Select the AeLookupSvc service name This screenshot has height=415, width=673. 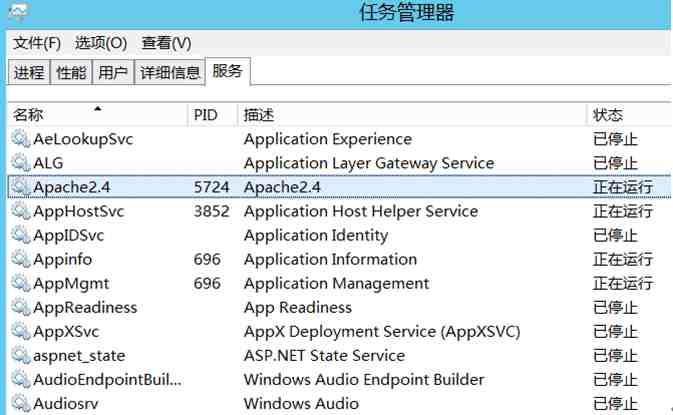coord(83,139)
